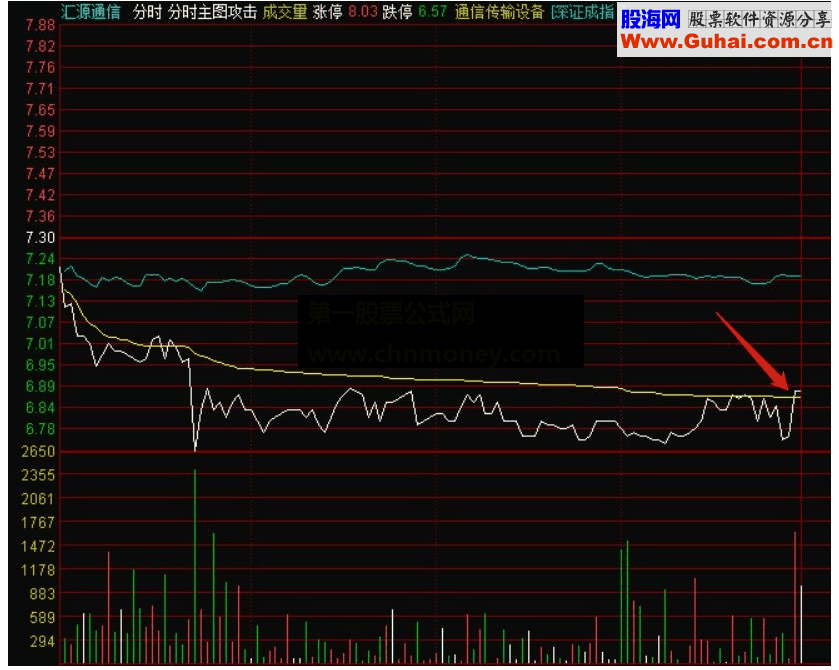Image resolution: width=839 pixels, height=670 pixels.
Task: Click the limit-up price 8.03
Action: point(362,12)
